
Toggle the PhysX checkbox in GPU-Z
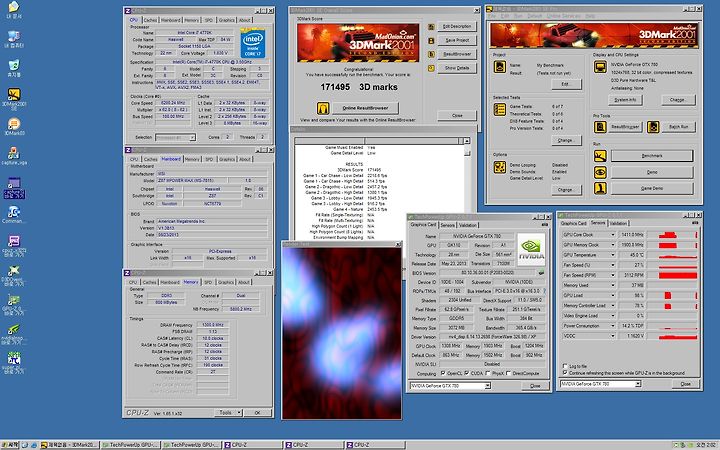pos(488,373)
